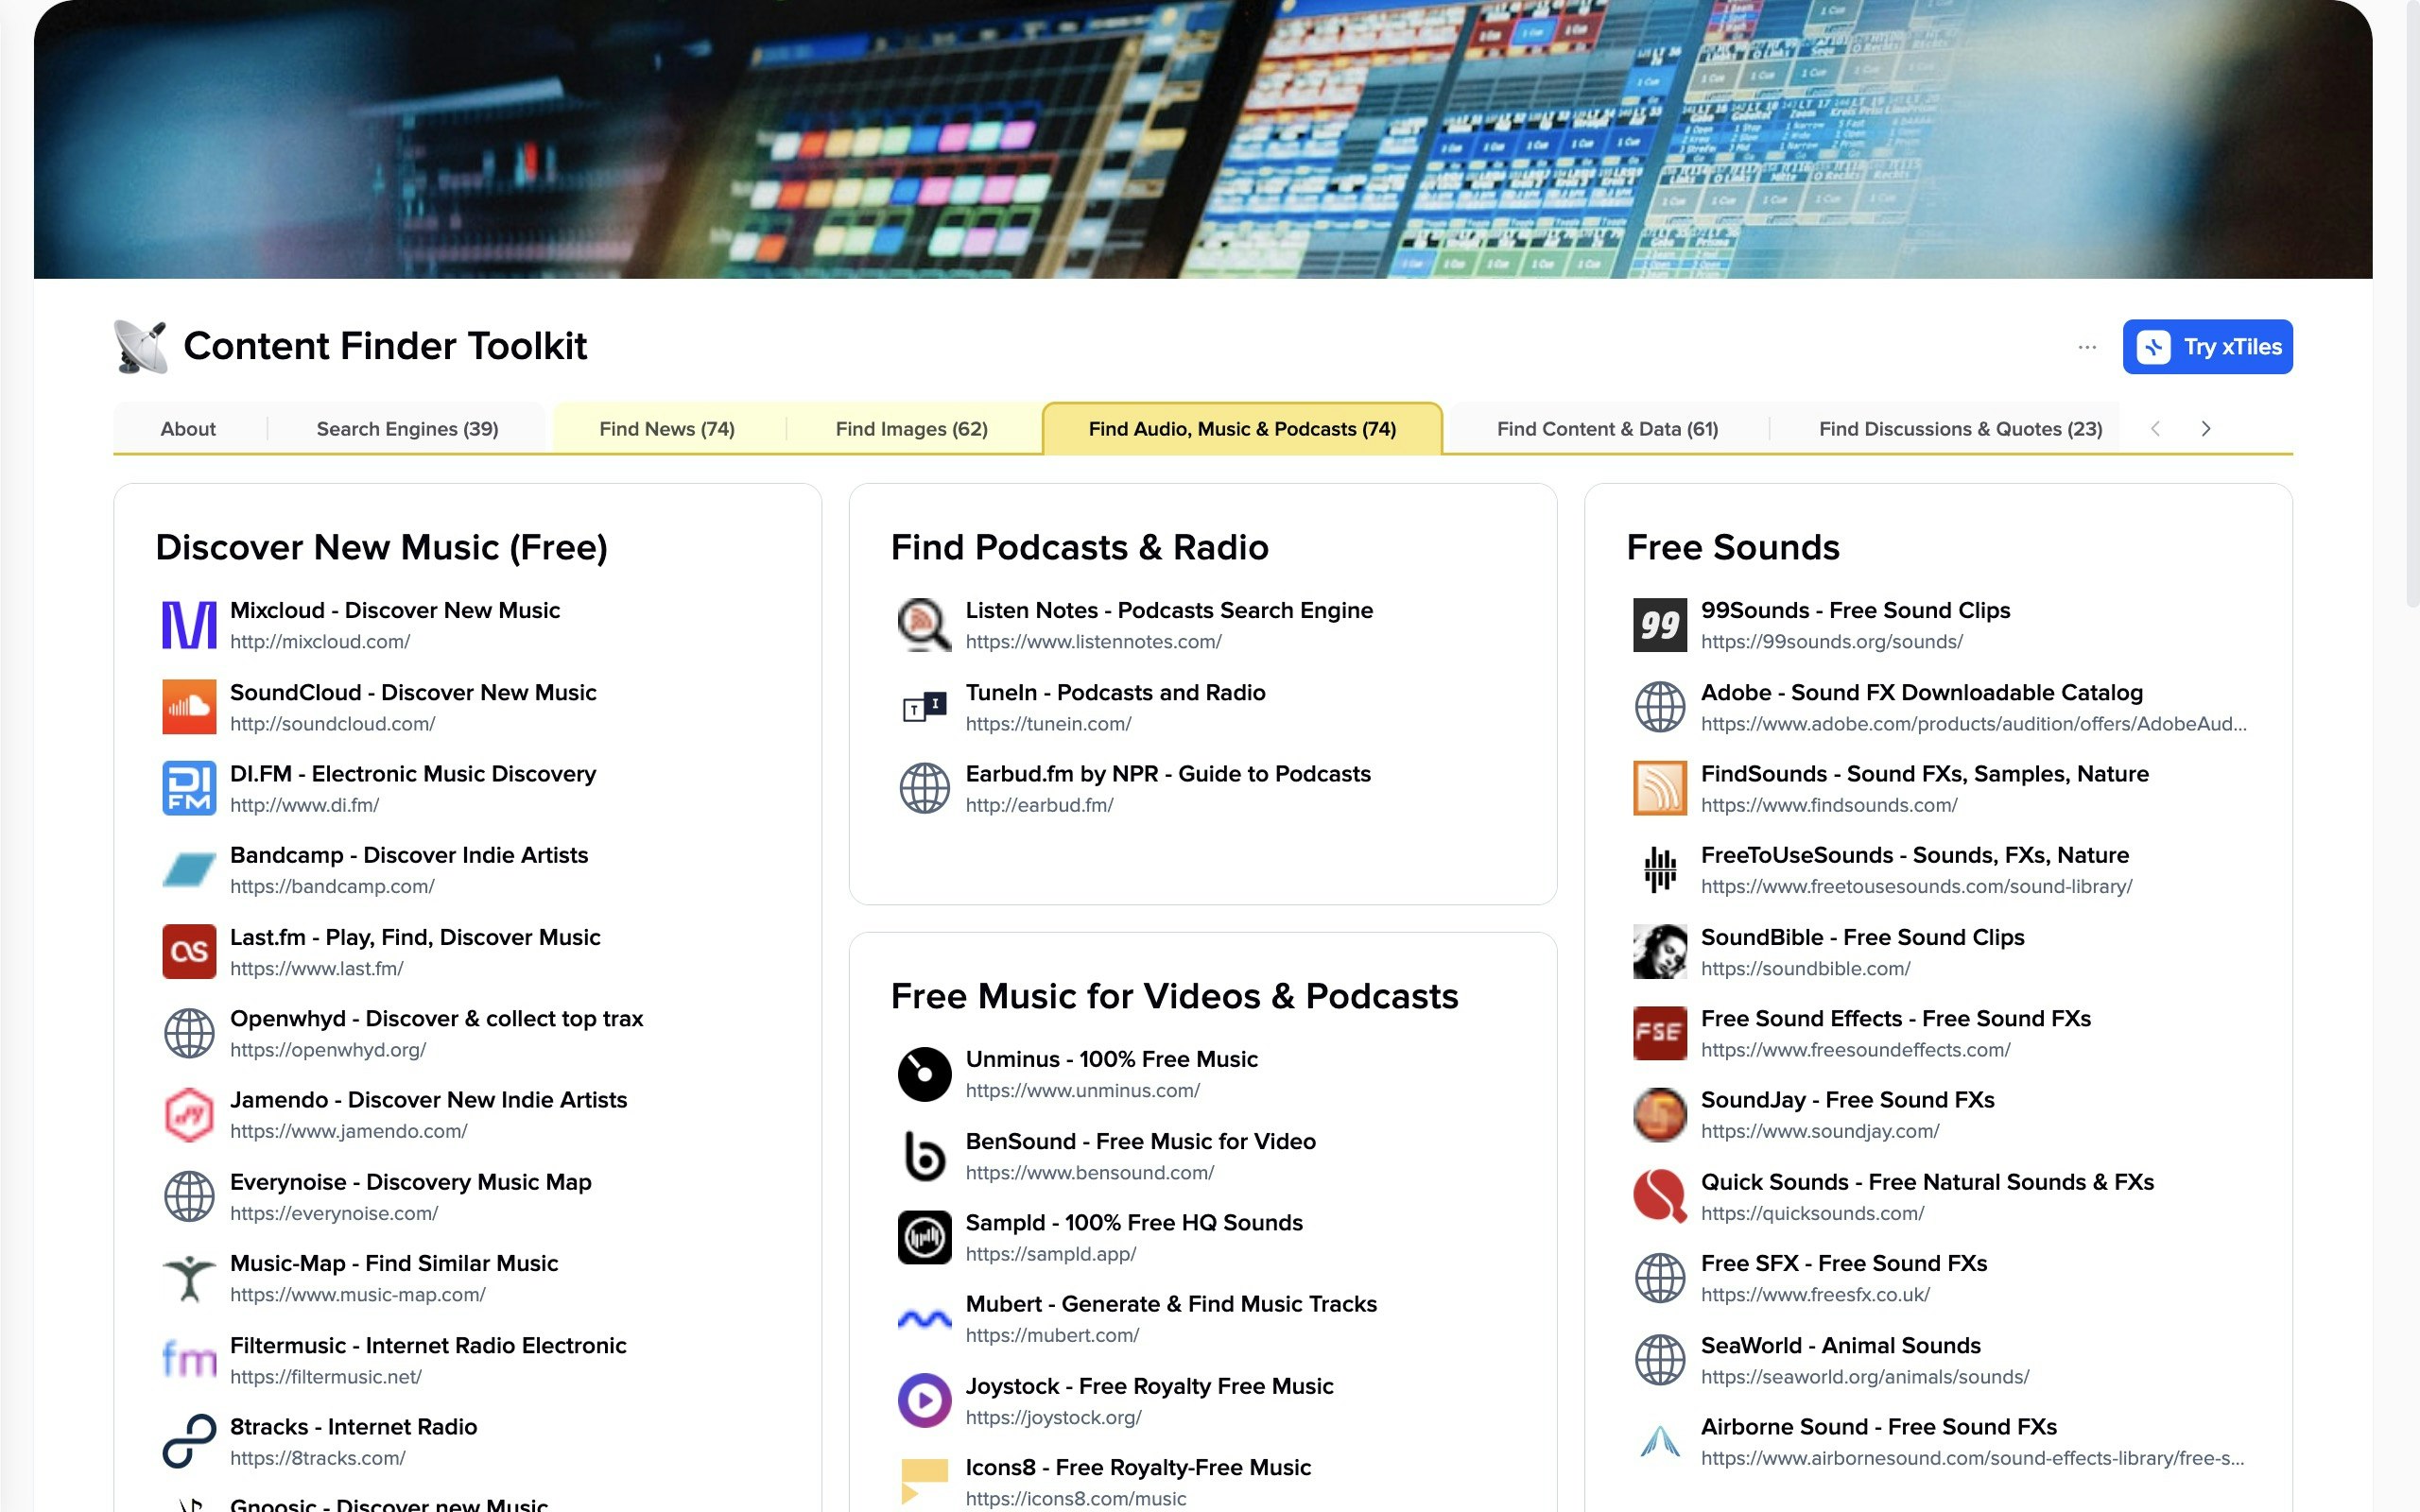Open Find Content & Data (61) tab
The height and width of the screenshot is (1512, 2420).
(1607, 429)
